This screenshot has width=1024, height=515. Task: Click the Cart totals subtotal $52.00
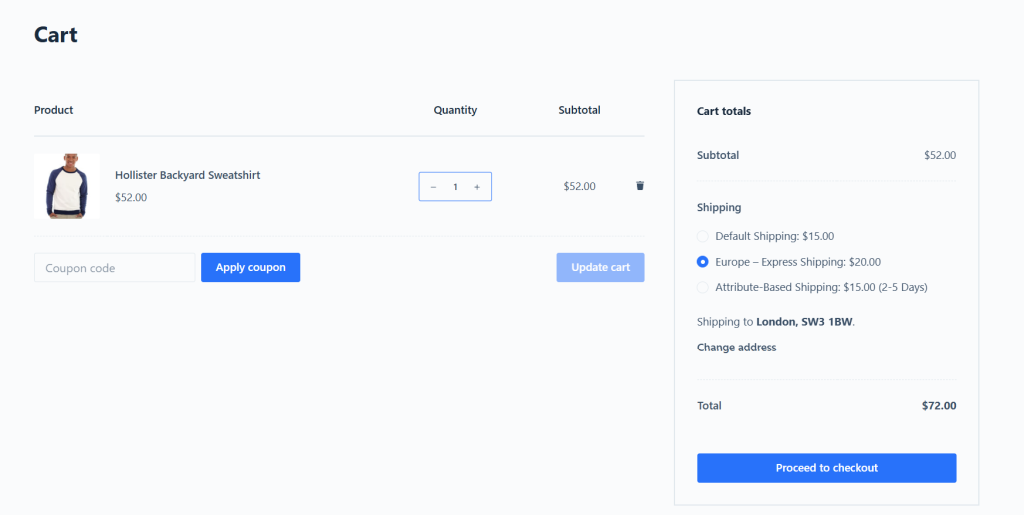pos(940,155)
